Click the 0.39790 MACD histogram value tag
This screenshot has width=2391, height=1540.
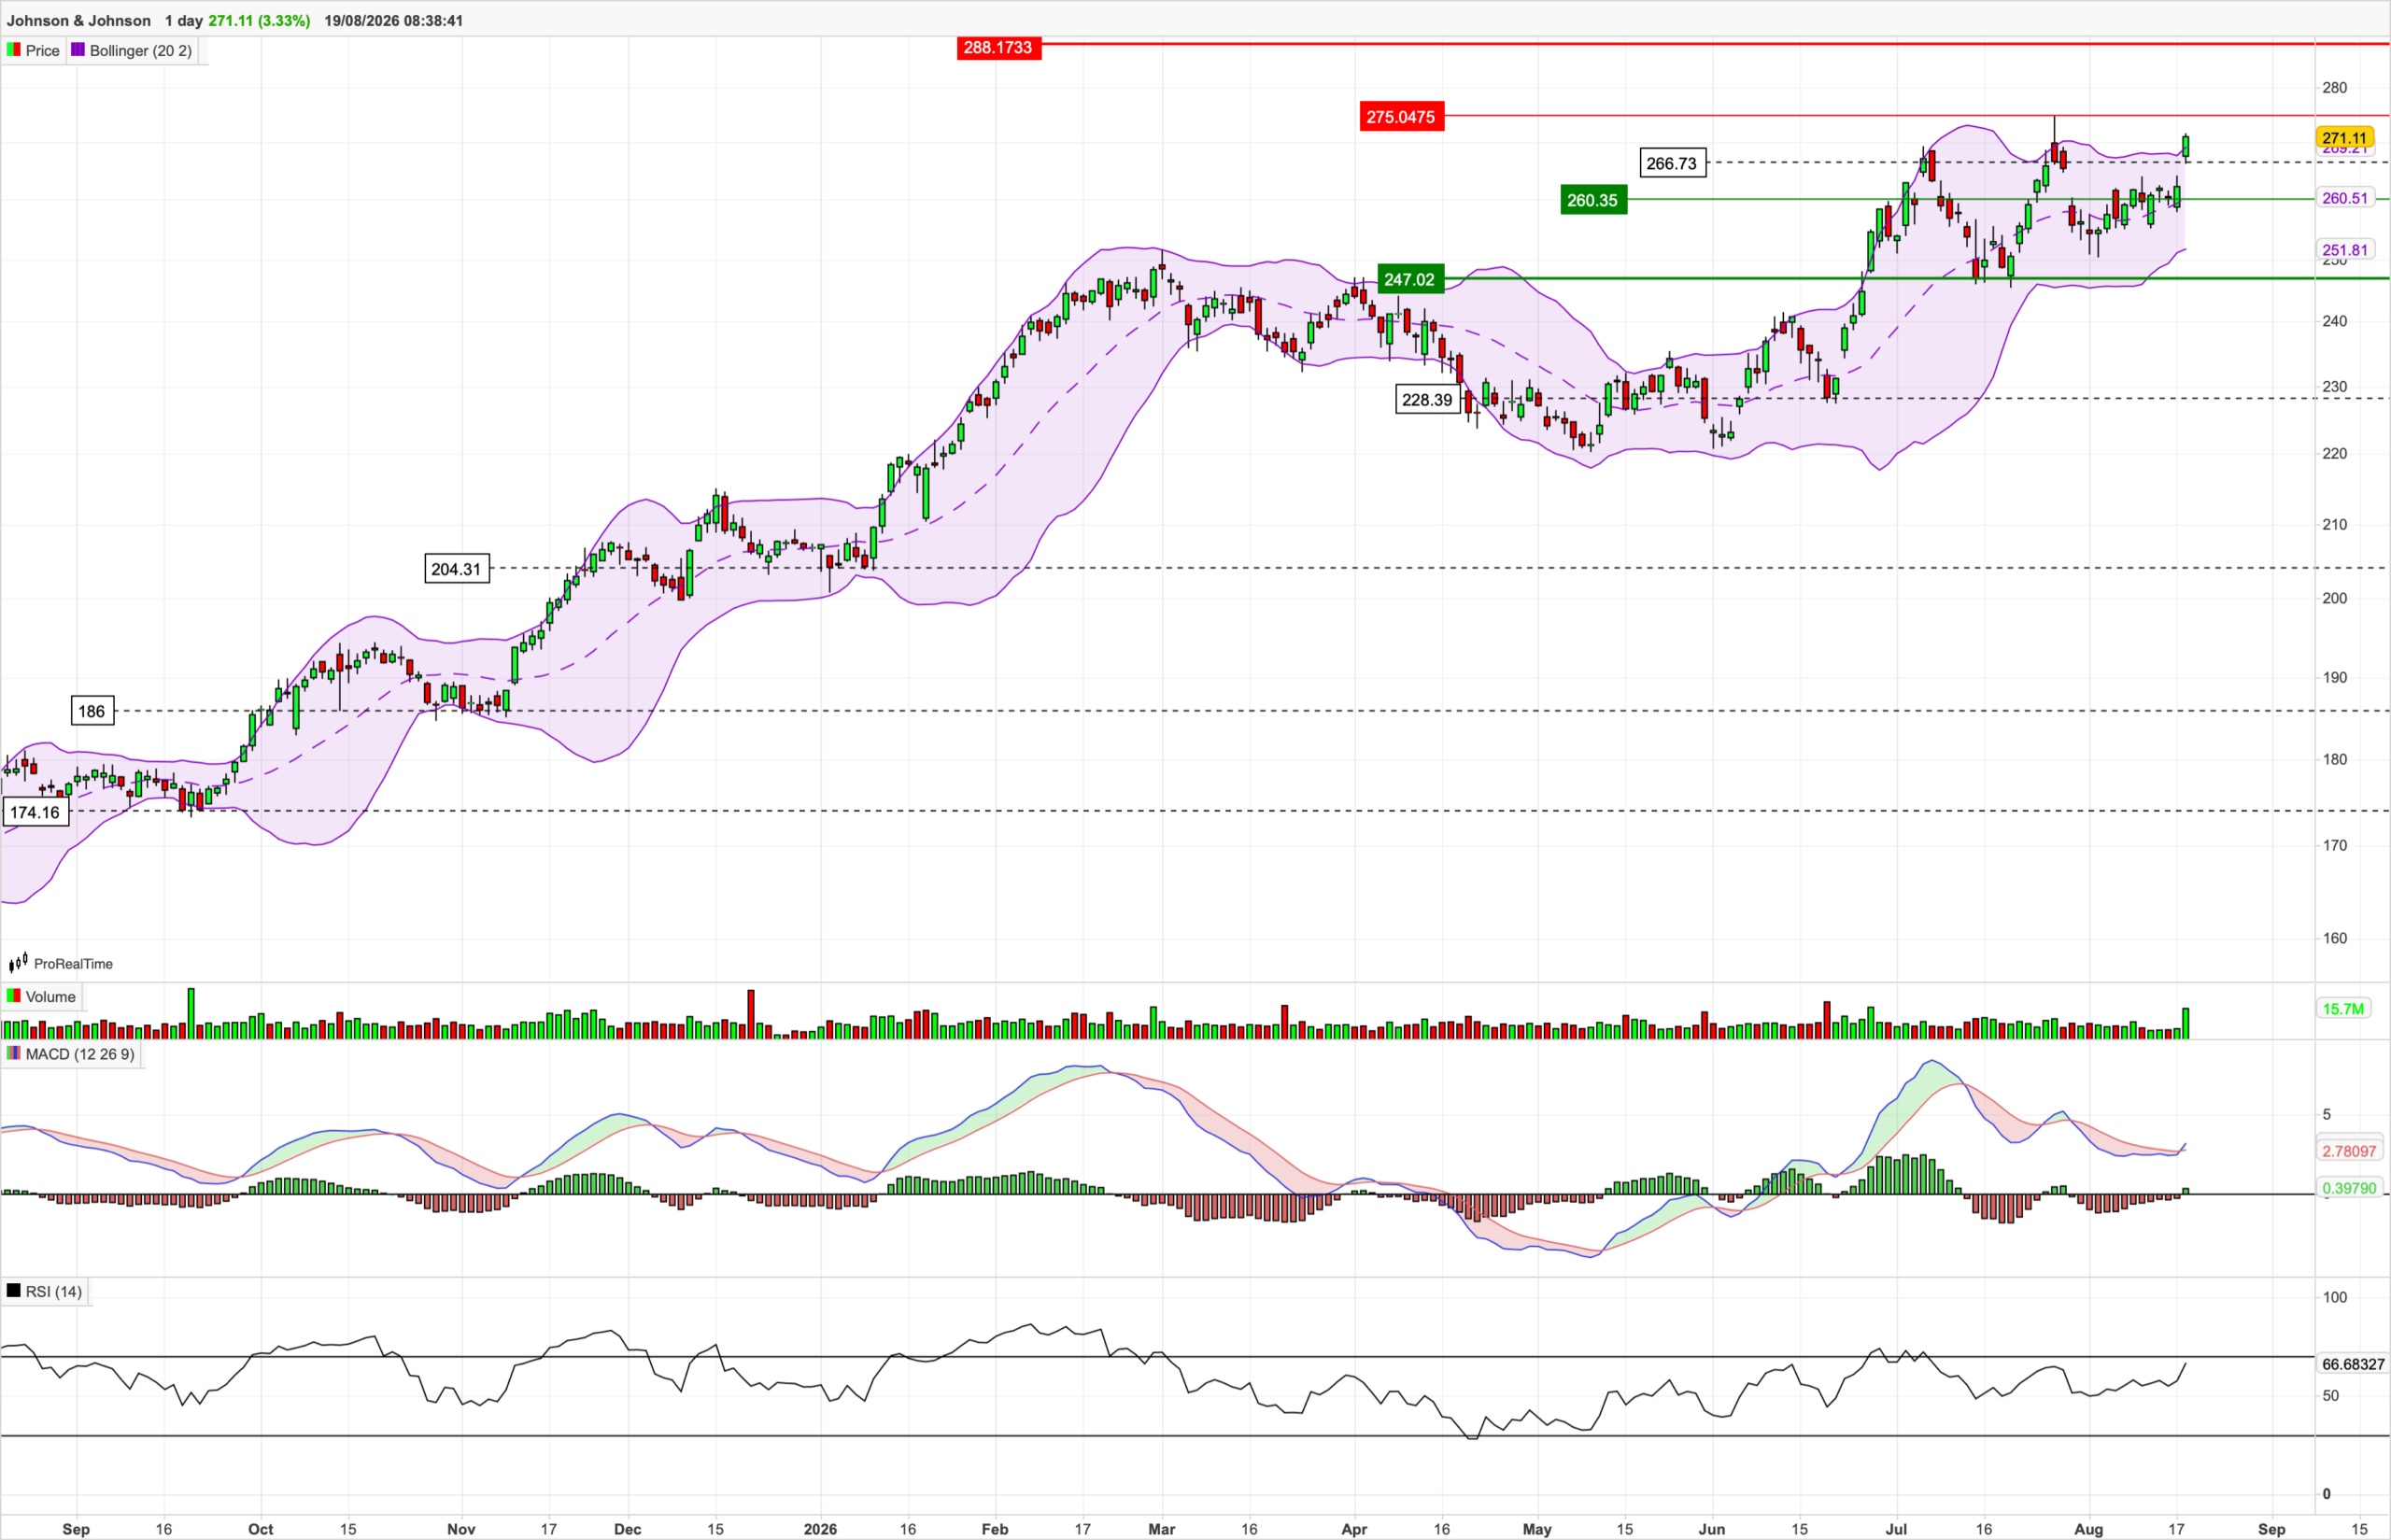pos(2349,1188)
